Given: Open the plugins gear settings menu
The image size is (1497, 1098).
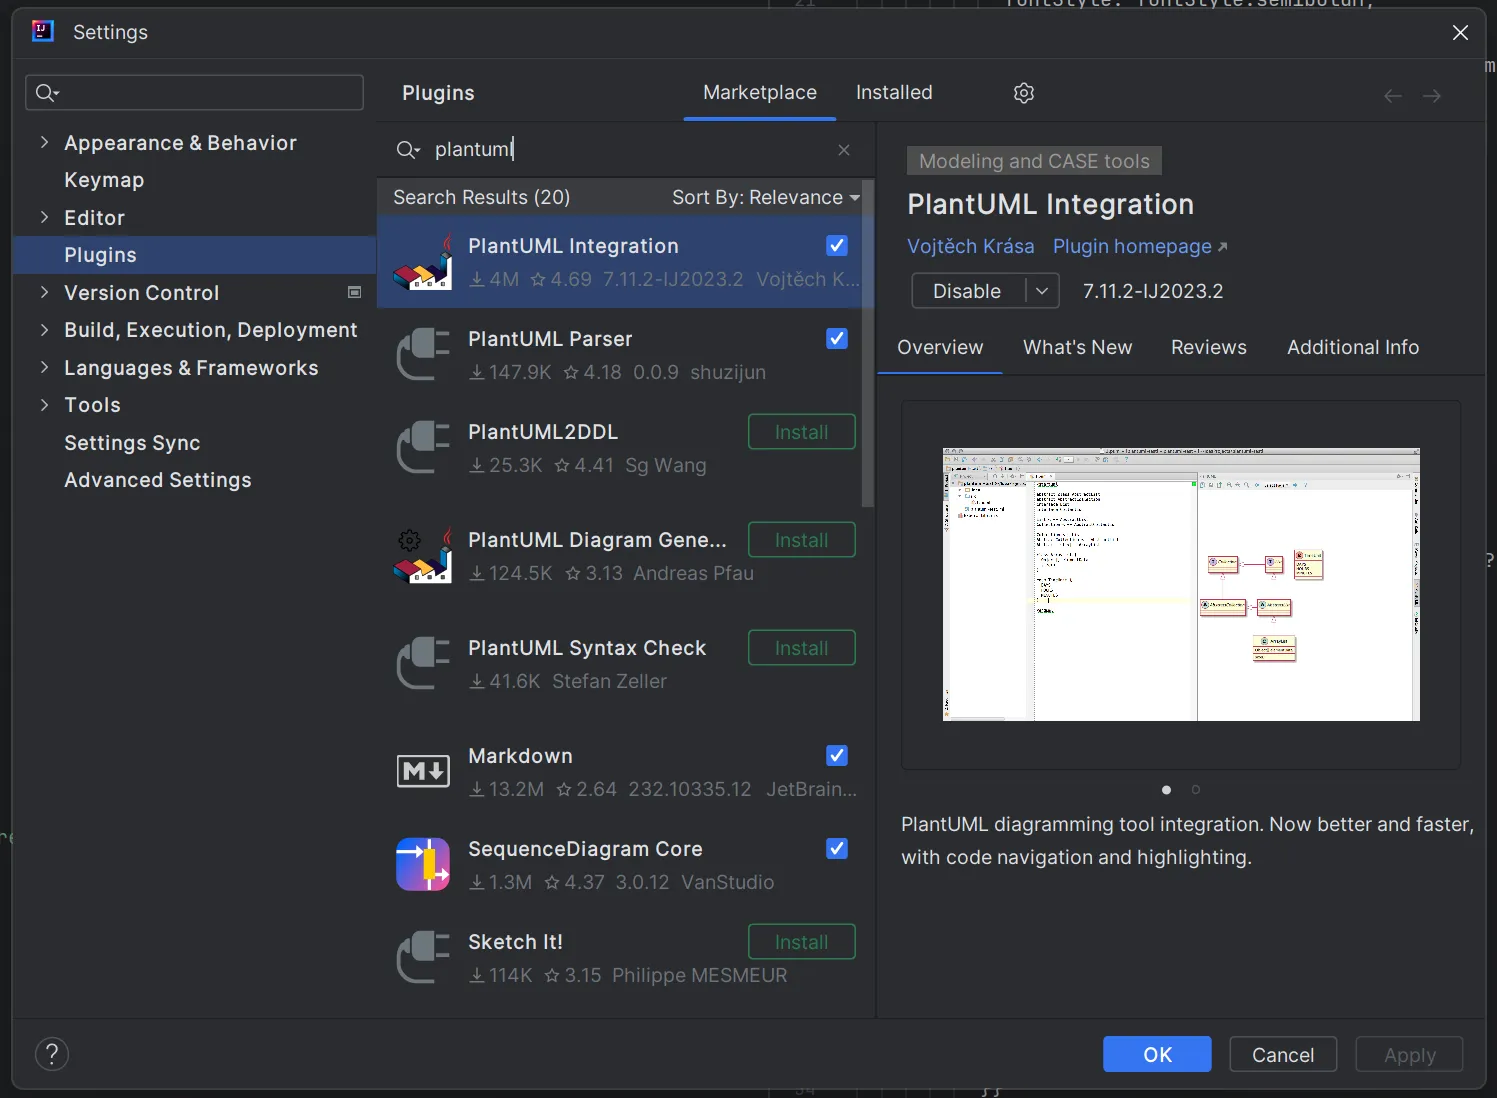Looking at the screenshot, I should (1023, 93).
